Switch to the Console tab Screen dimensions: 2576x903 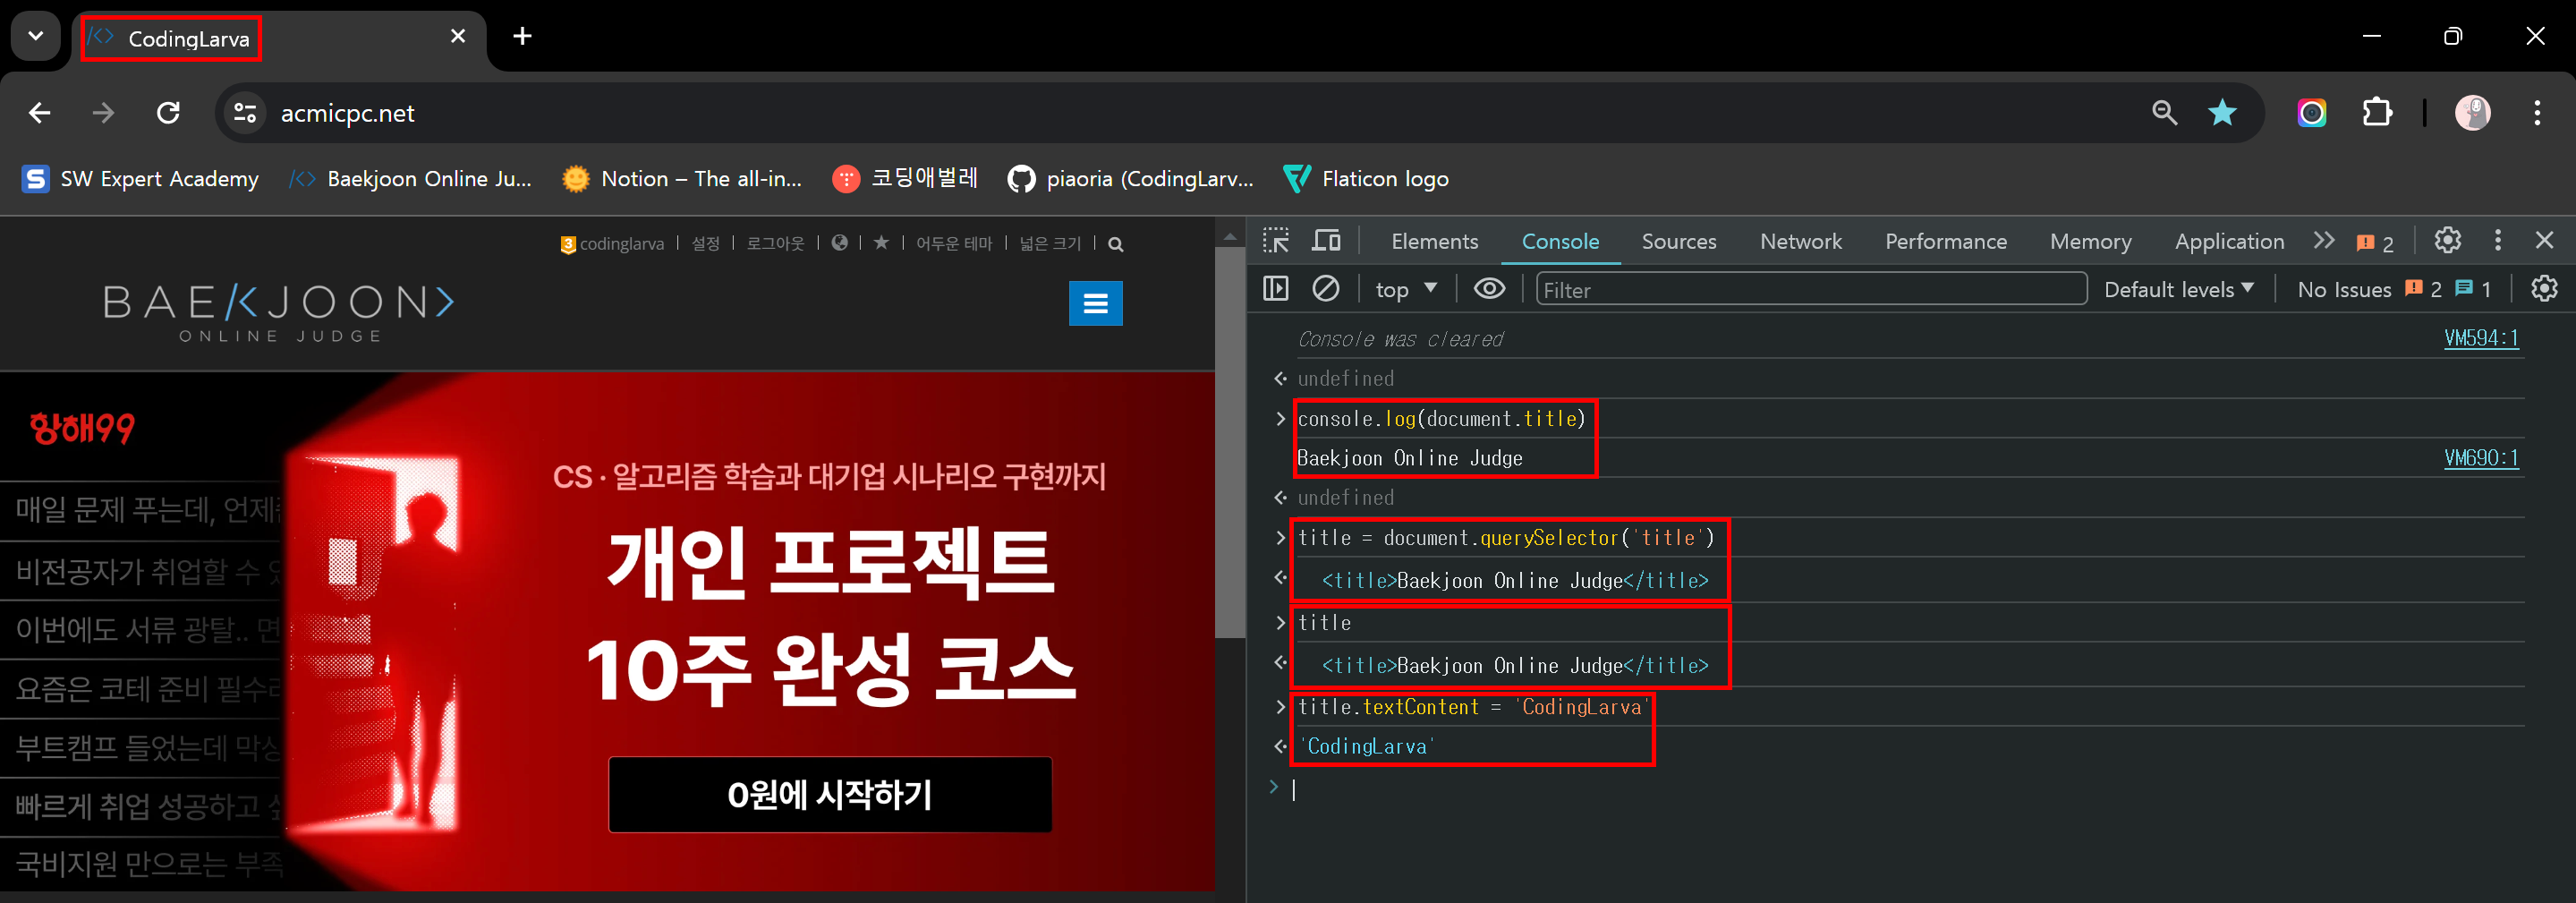(x=1560, y=242)
